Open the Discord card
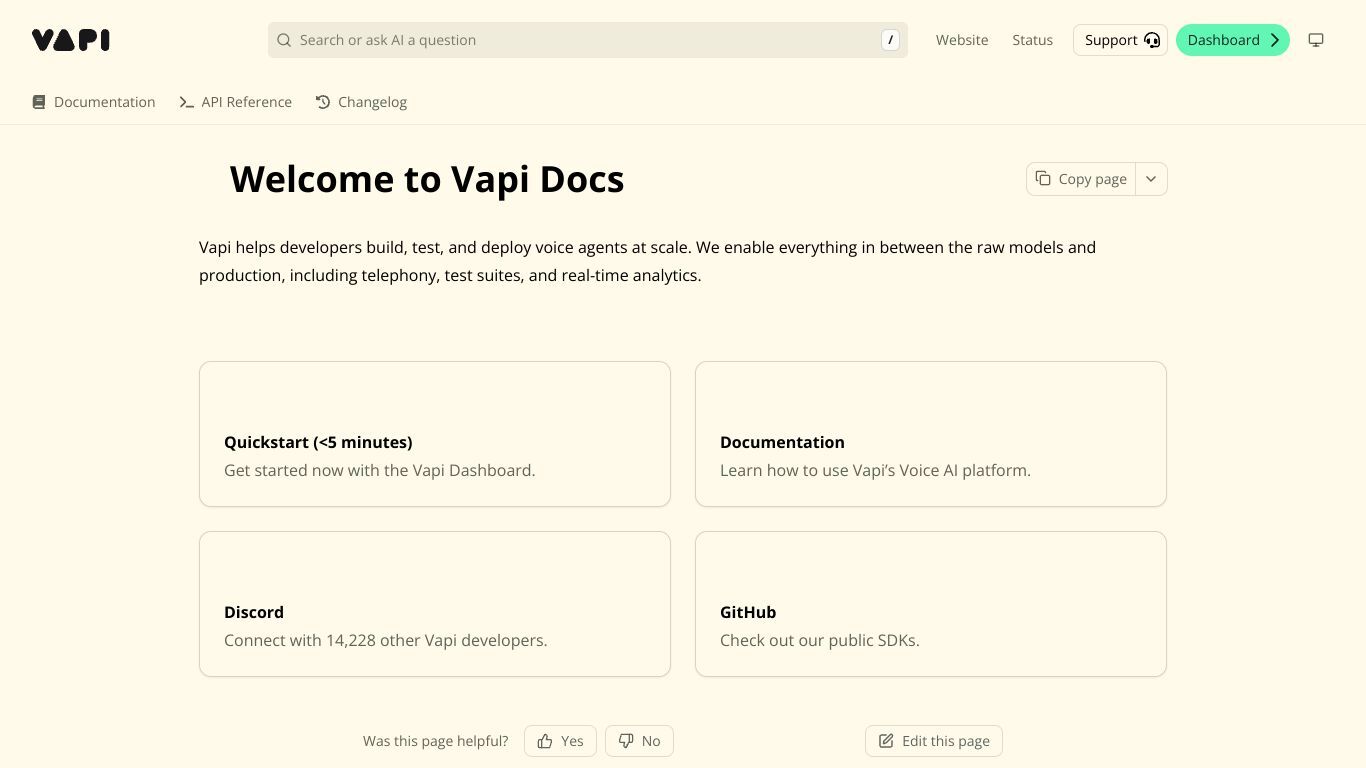 click(435, 604)
